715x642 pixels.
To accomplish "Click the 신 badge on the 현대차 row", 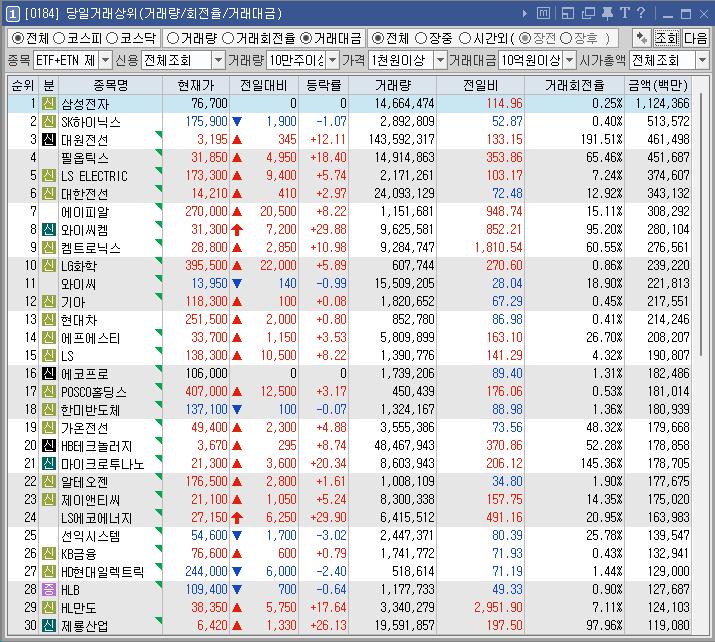I will point(49,320).
